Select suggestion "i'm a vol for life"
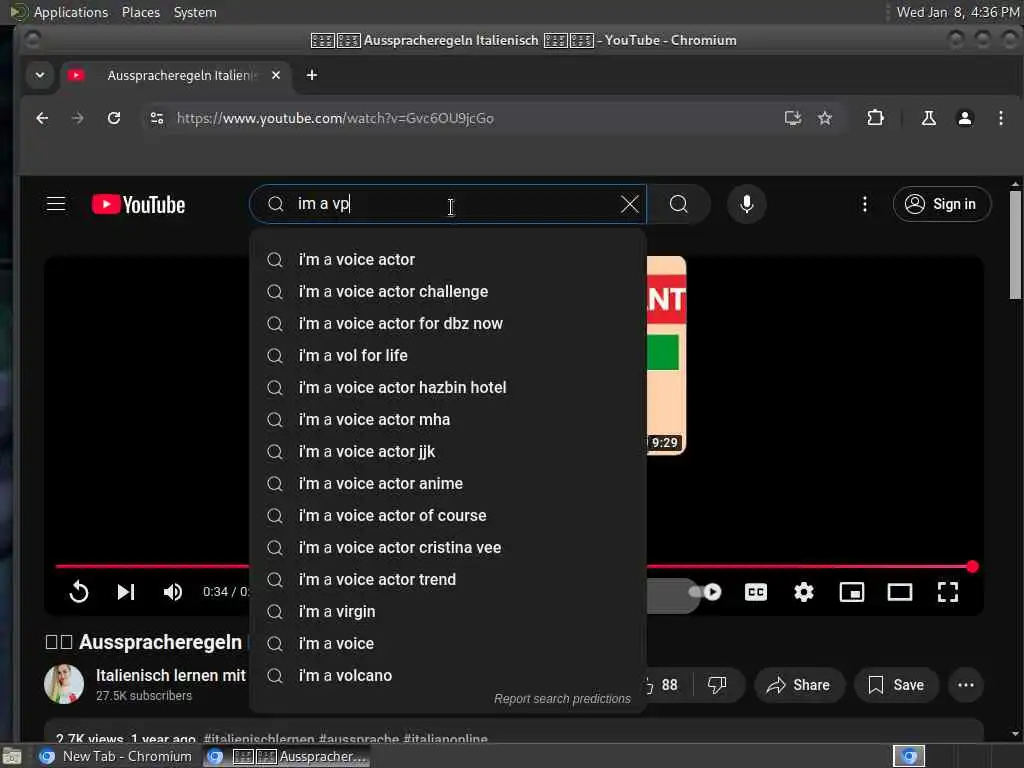1024x768 pixels. (448, 355)
